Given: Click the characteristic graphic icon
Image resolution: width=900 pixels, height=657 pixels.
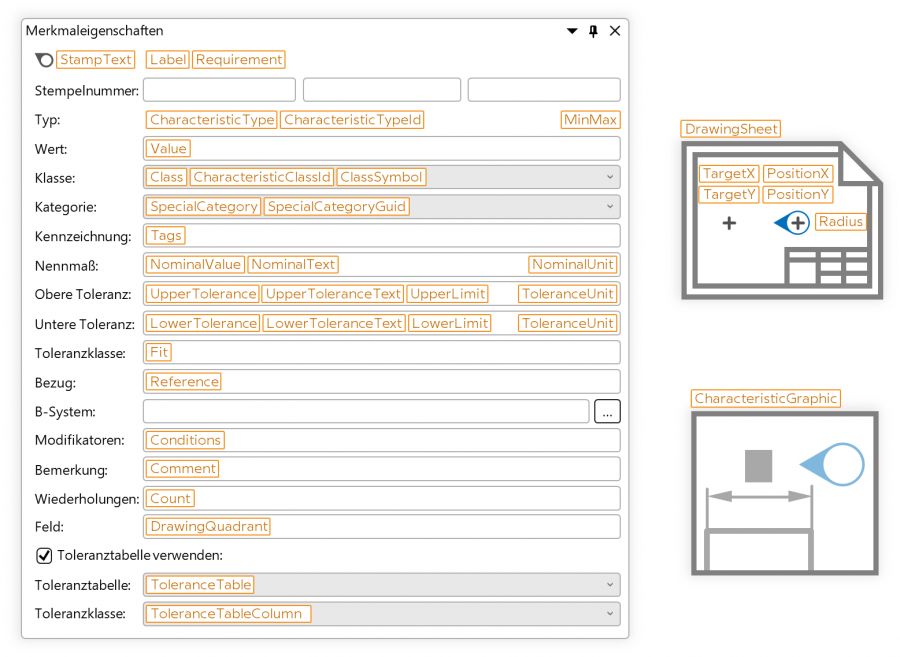Looking at the screenshot, I should (x=785, y=493).
